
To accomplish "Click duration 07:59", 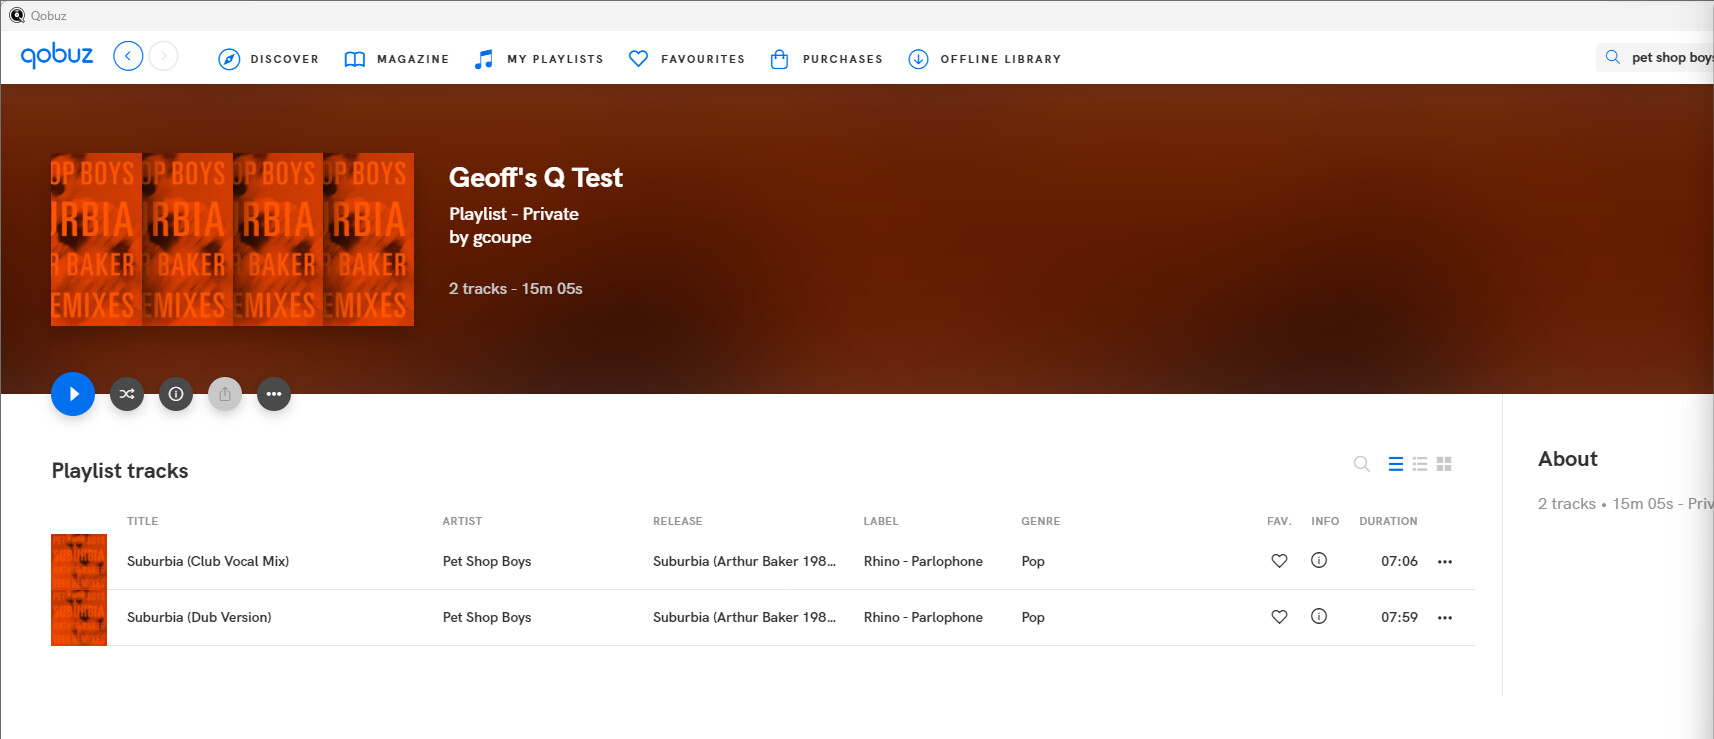I will pos(1399,617).
